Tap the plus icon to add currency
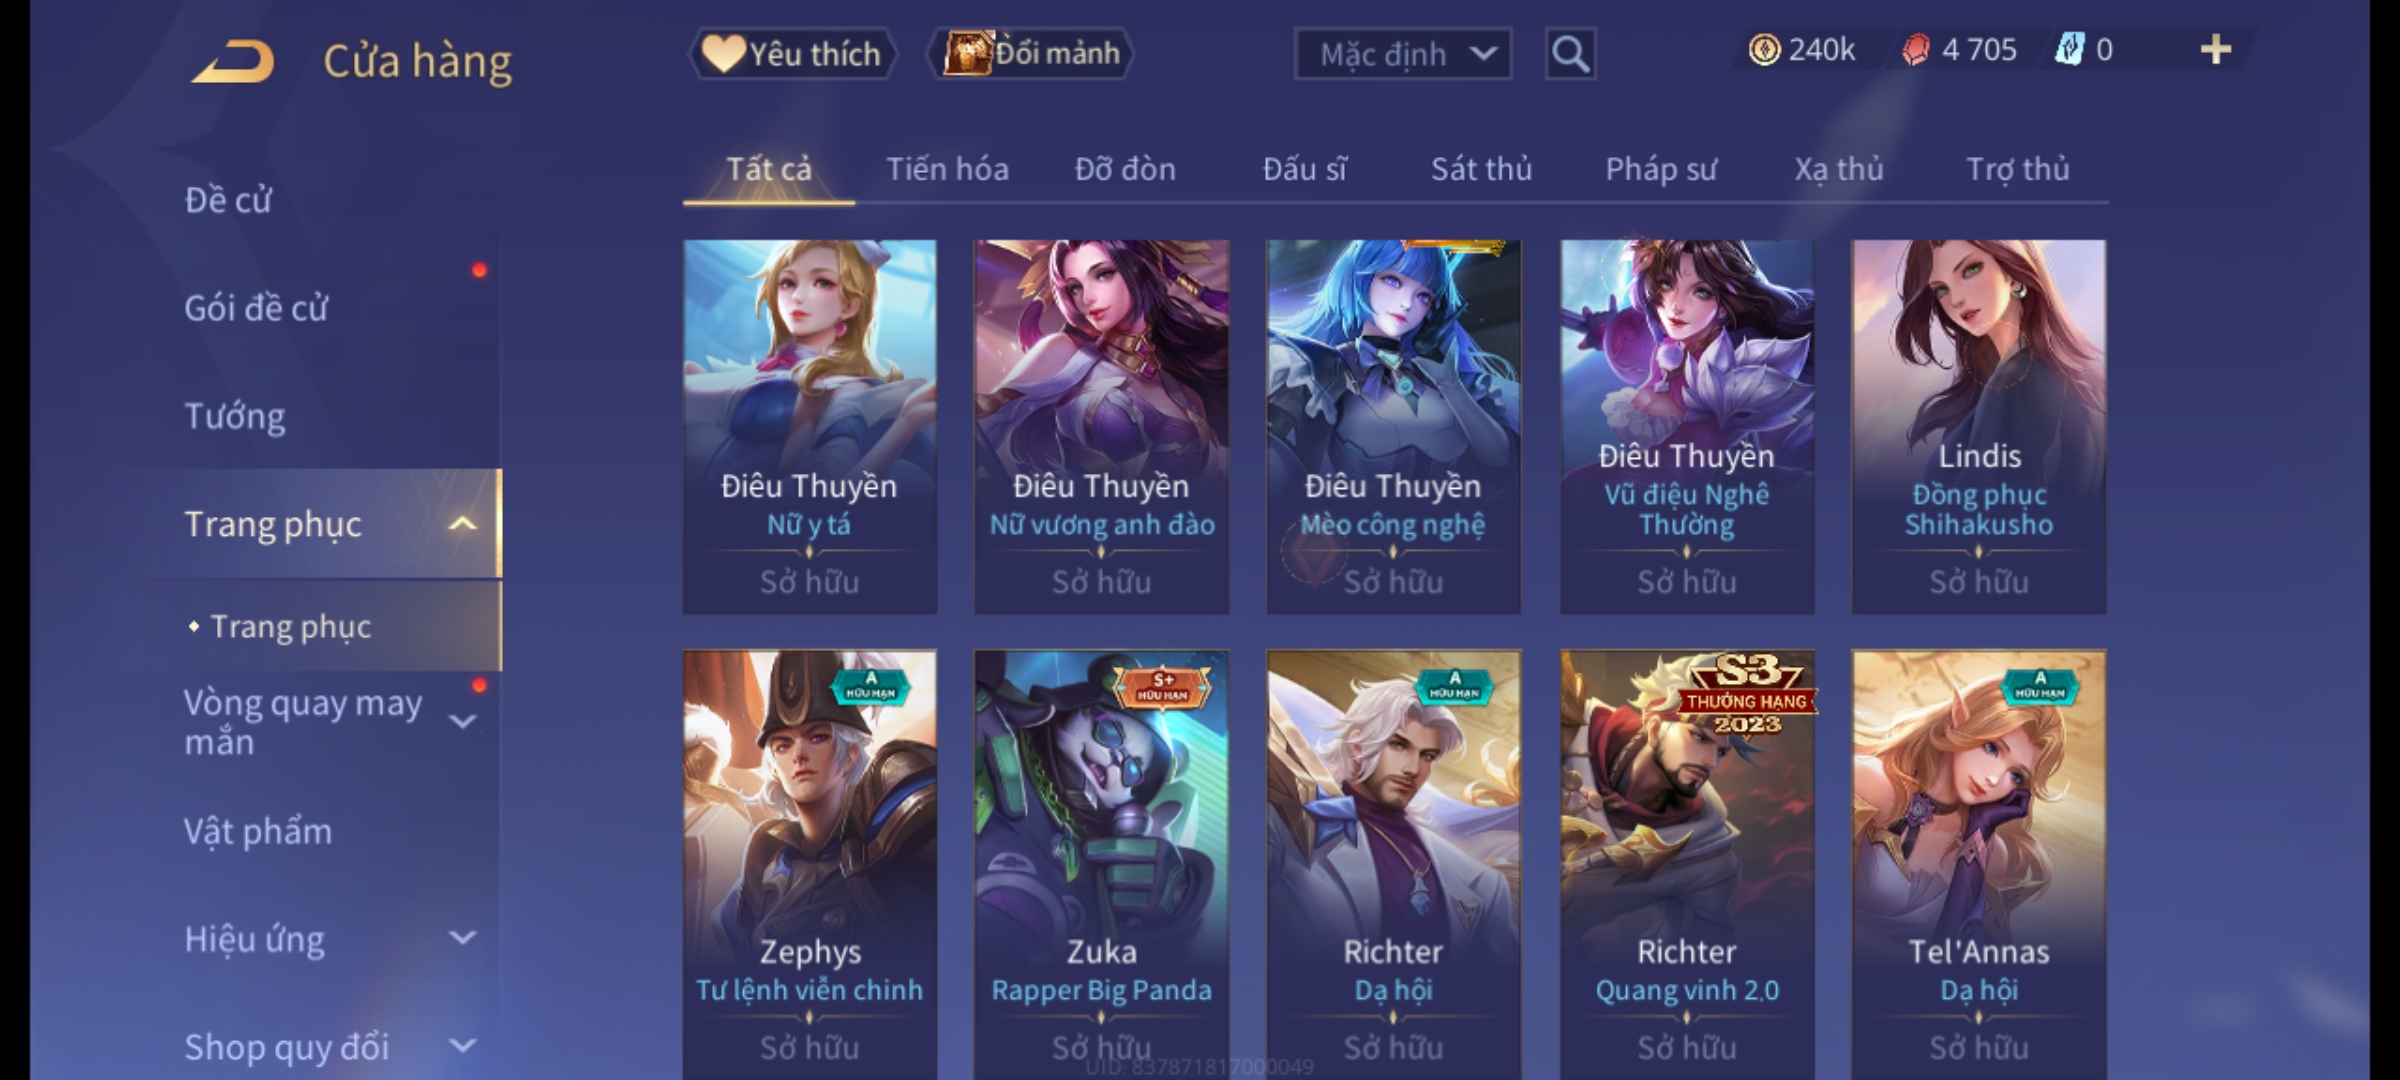The image size is (2400, 1080). tap(2216, 49)
